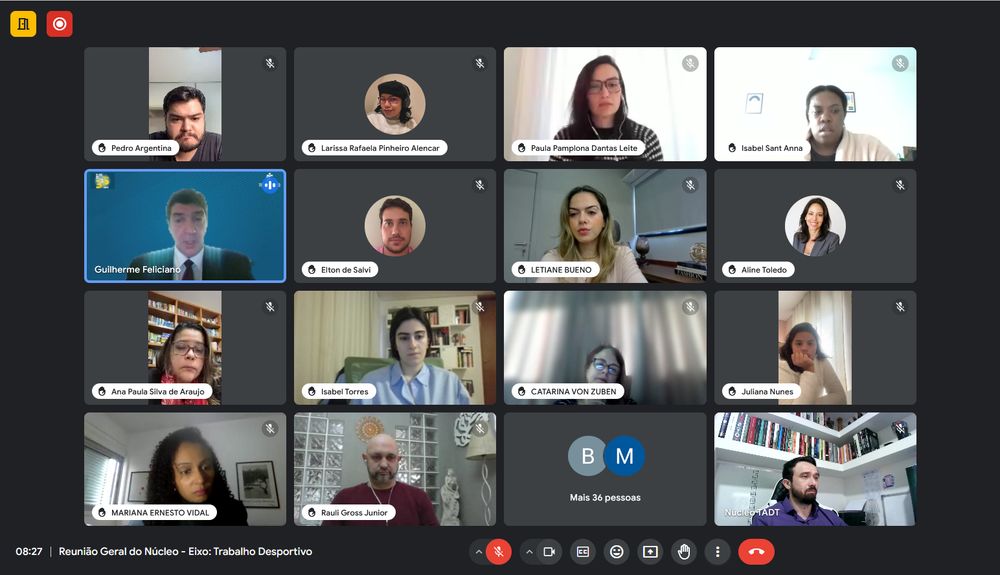This screenshot has height=575, width=1000.
Task: Expand the microphone audio settings chevron
Action: [x=478, y=552]
